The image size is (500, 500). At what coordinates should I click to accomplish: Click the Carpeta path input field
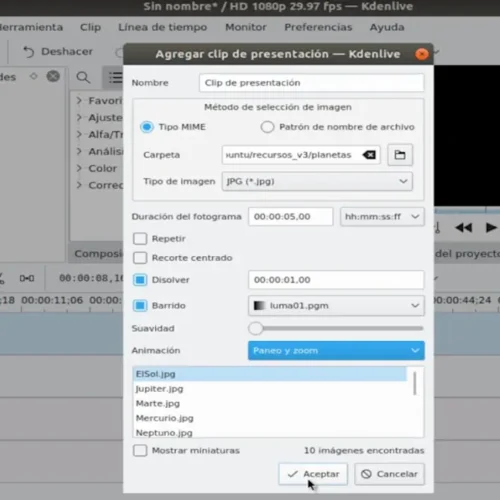[301, 155]
